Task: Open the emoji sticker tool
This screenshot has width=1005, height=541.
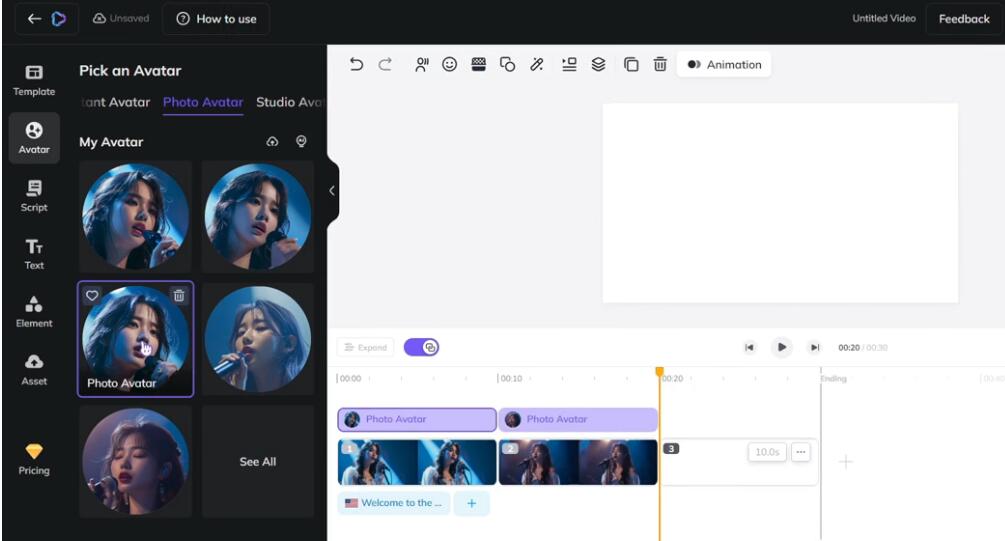Action: click(x=450, y=65)
